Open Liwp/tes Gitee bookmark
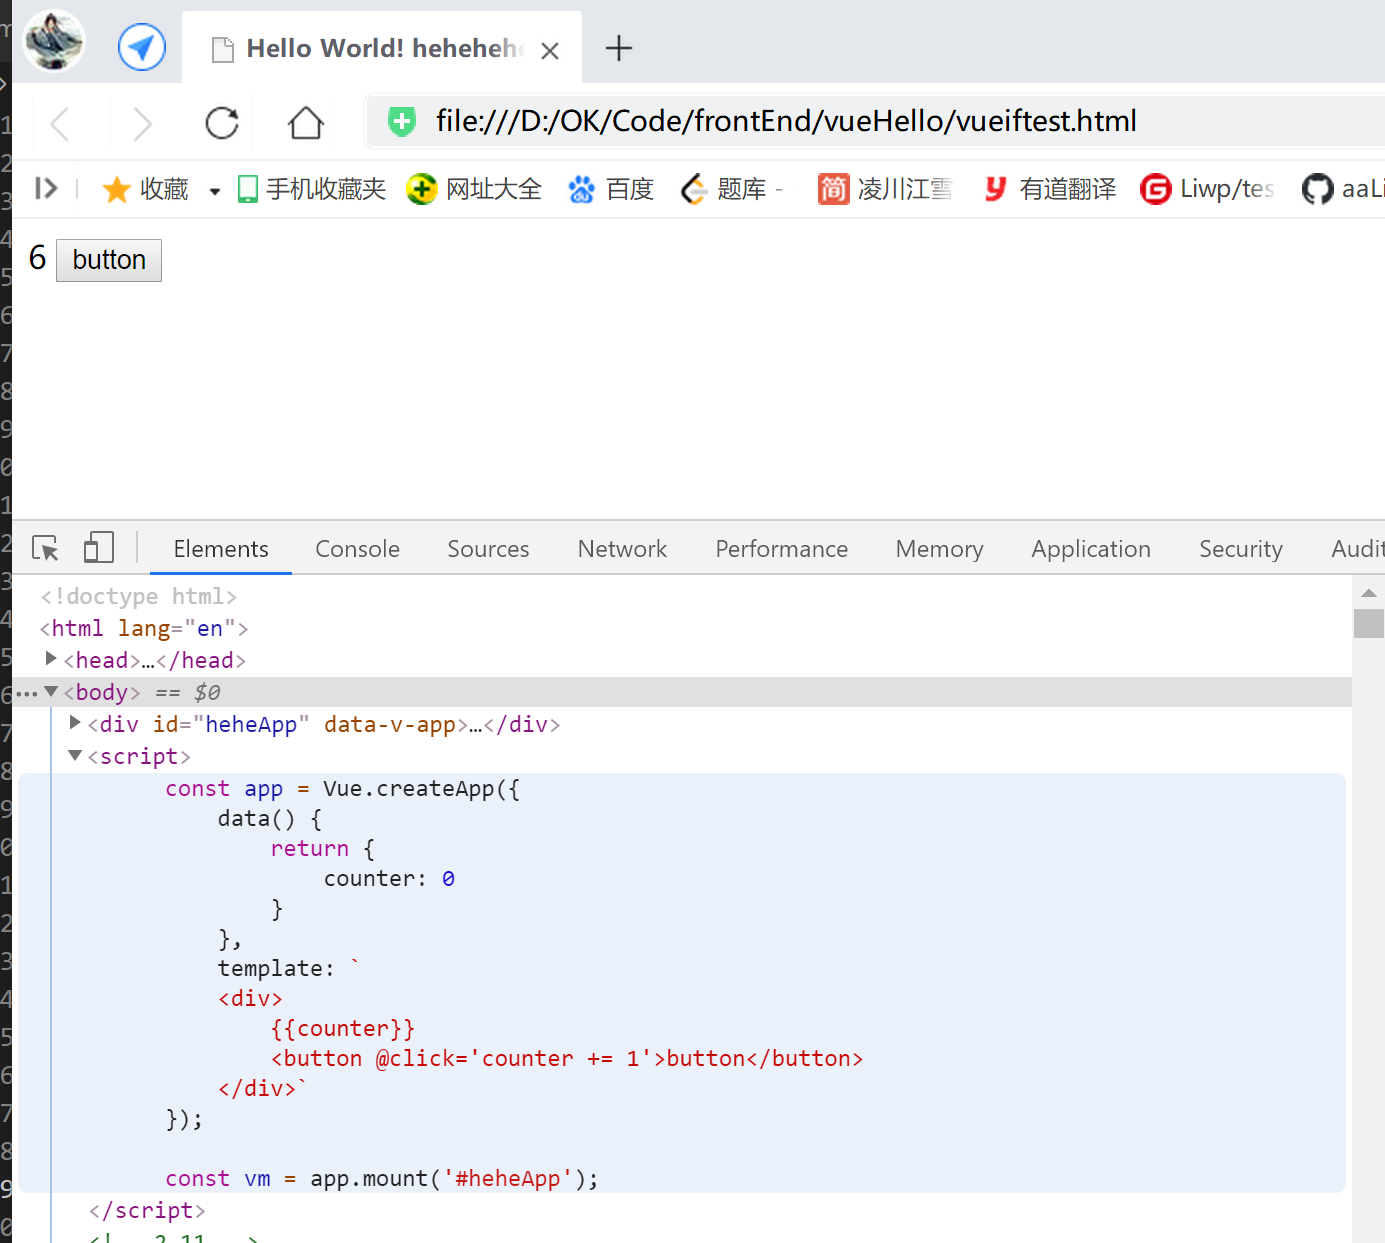1385x1243 pixels. click(x=1207, y=189)
